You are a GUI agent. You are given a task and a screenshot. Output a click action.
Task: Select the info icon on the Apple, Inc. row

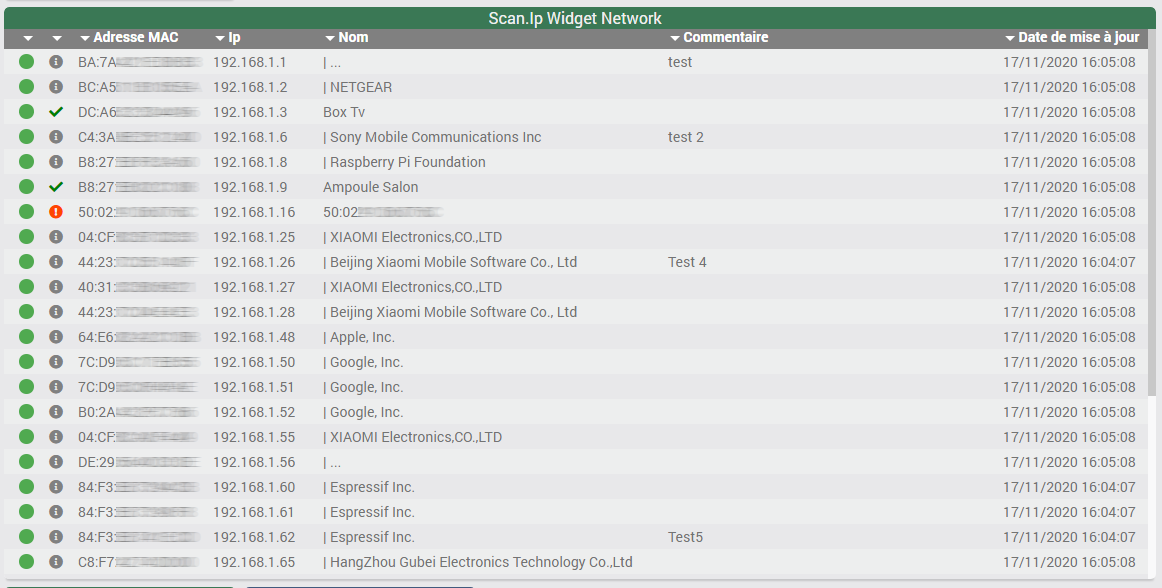(x=56, y=337)
